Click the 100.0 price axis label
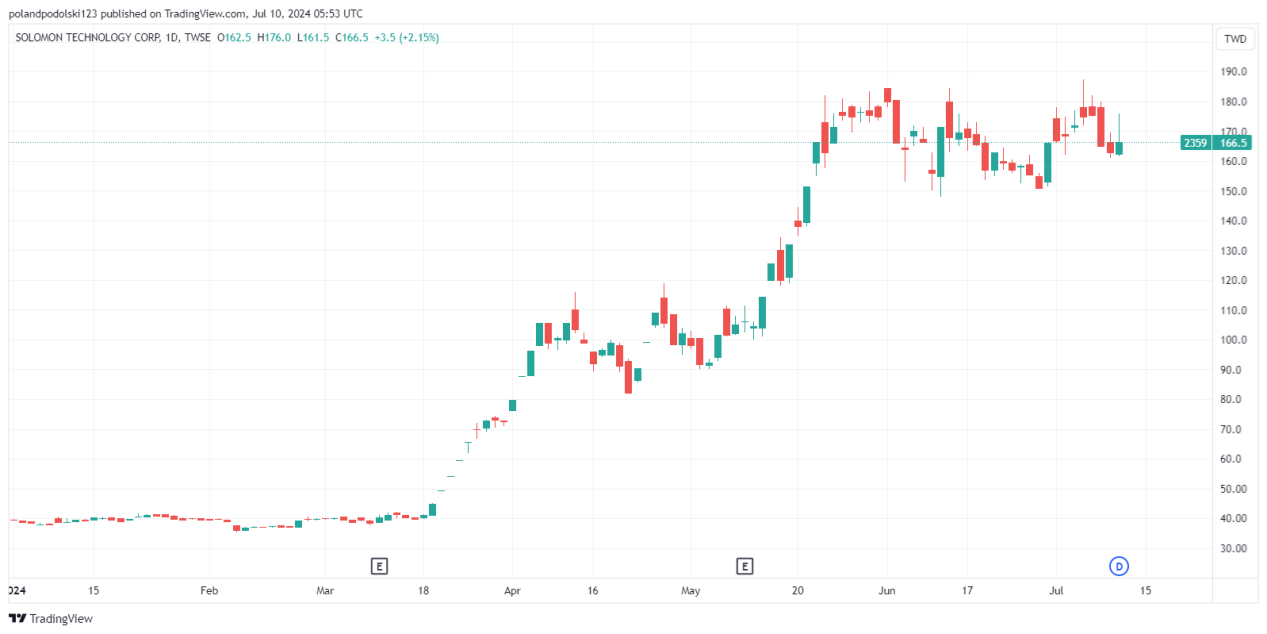Image resolution: width=1267 pixels, height=634 pixels. coord(1232,340)
